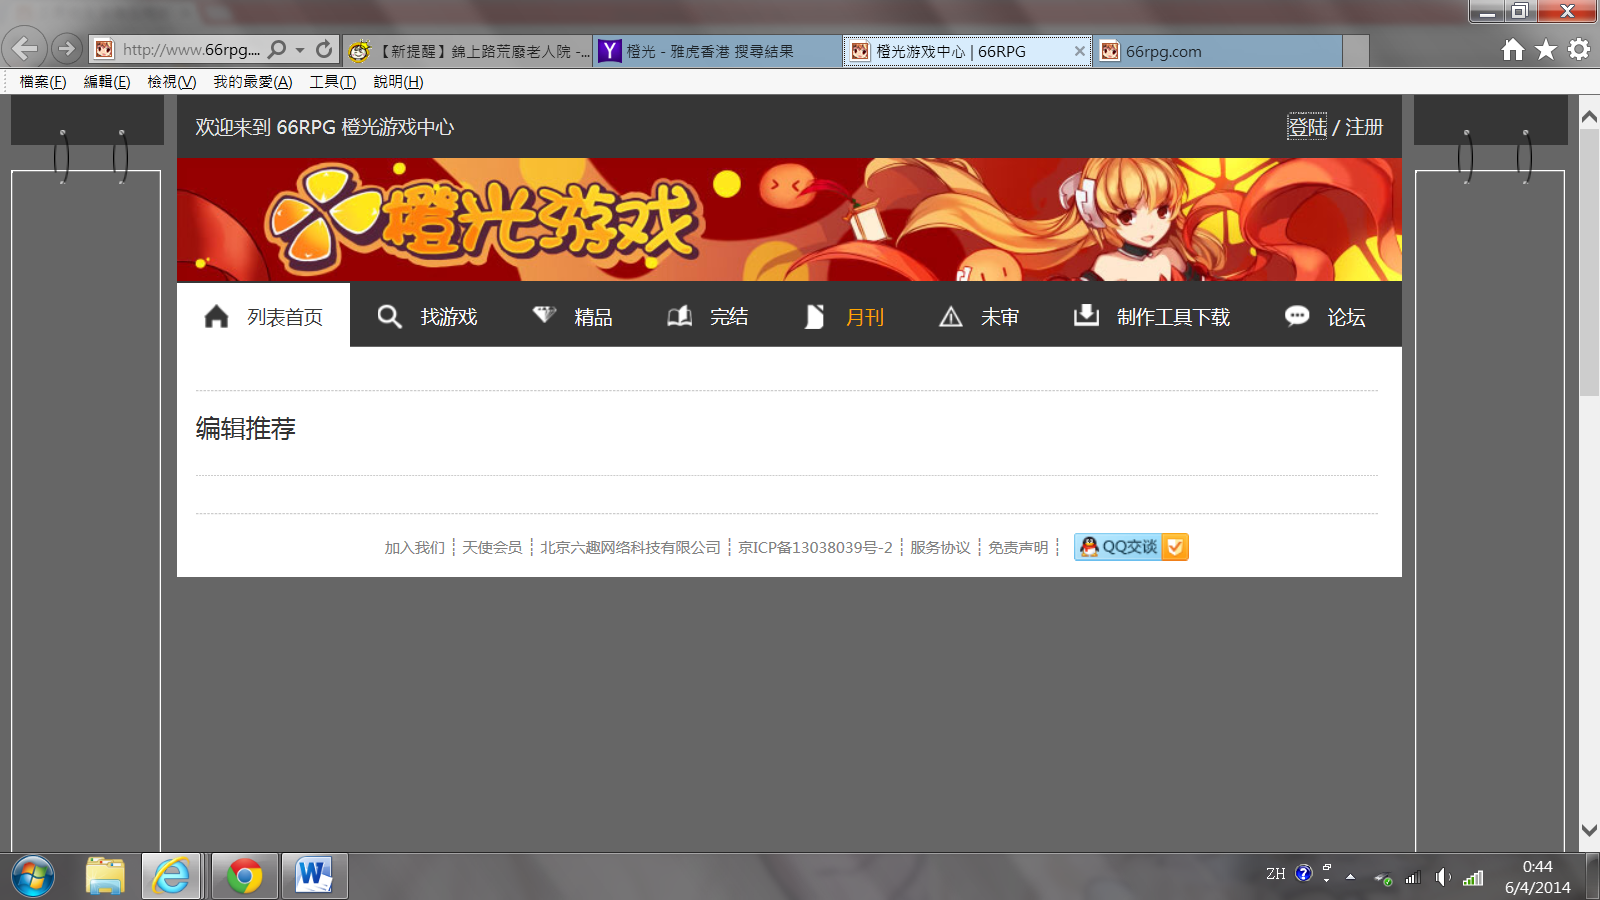Open the 找游戏 navigation item
This screenshot has height=900, width=1600.
pyautogui.click(x=449, y=317)
